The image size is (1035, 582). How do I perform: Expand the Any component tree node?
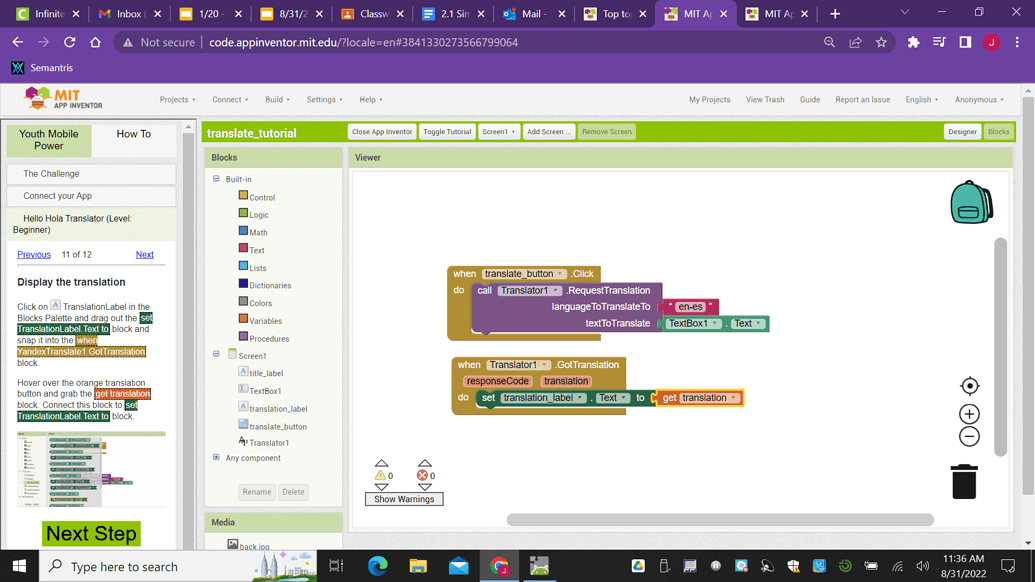(x=216, y=458)
